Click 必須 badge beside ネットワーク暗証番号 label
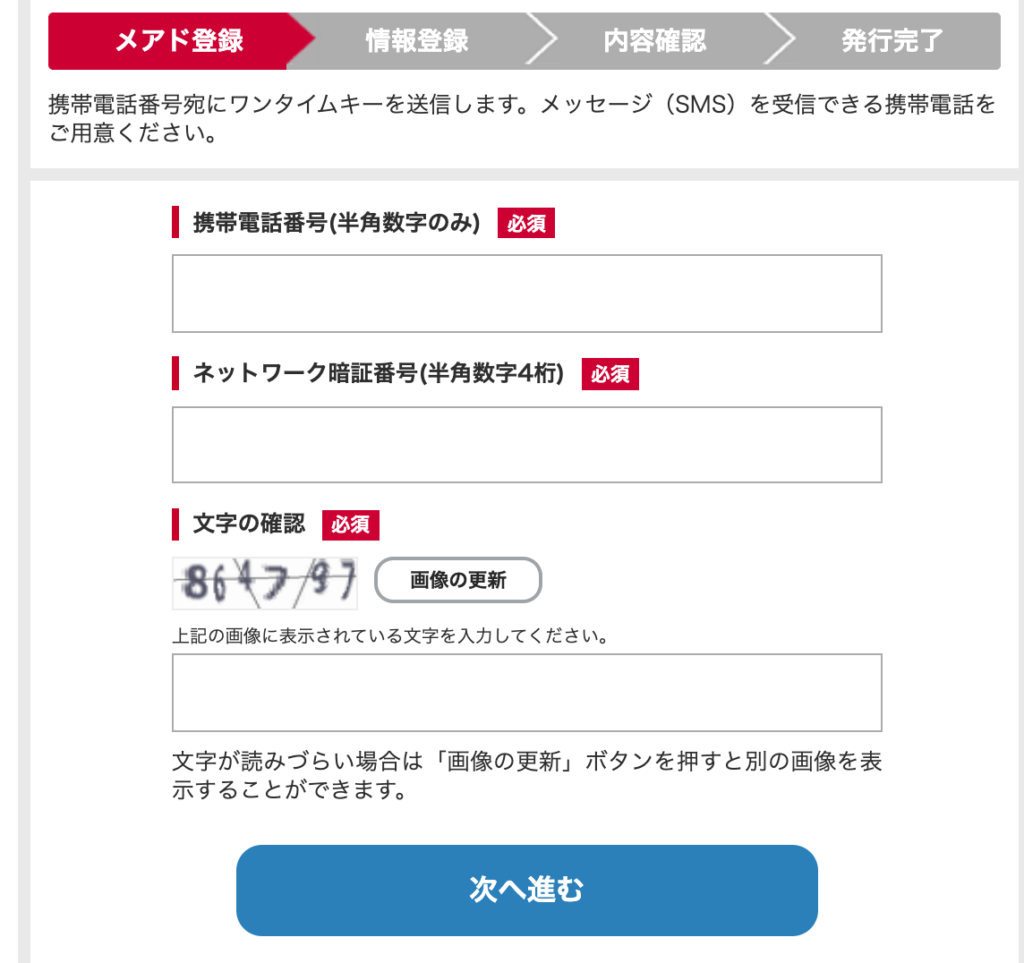 click(x=610, y=374)
